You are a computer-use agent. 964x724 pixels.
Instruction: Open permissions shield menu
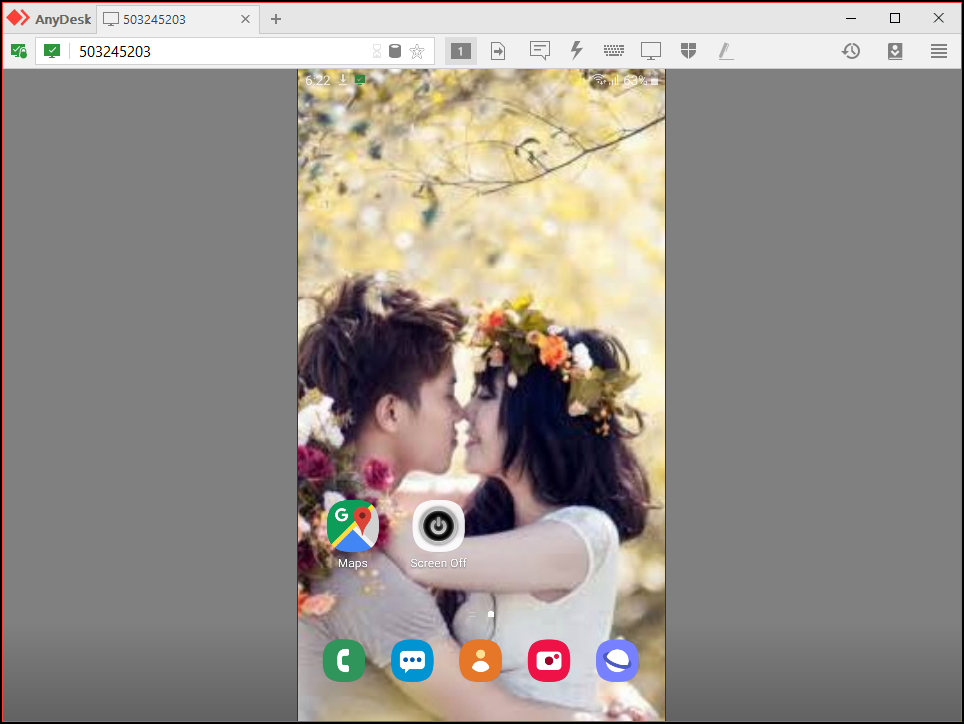click(688, 51)
